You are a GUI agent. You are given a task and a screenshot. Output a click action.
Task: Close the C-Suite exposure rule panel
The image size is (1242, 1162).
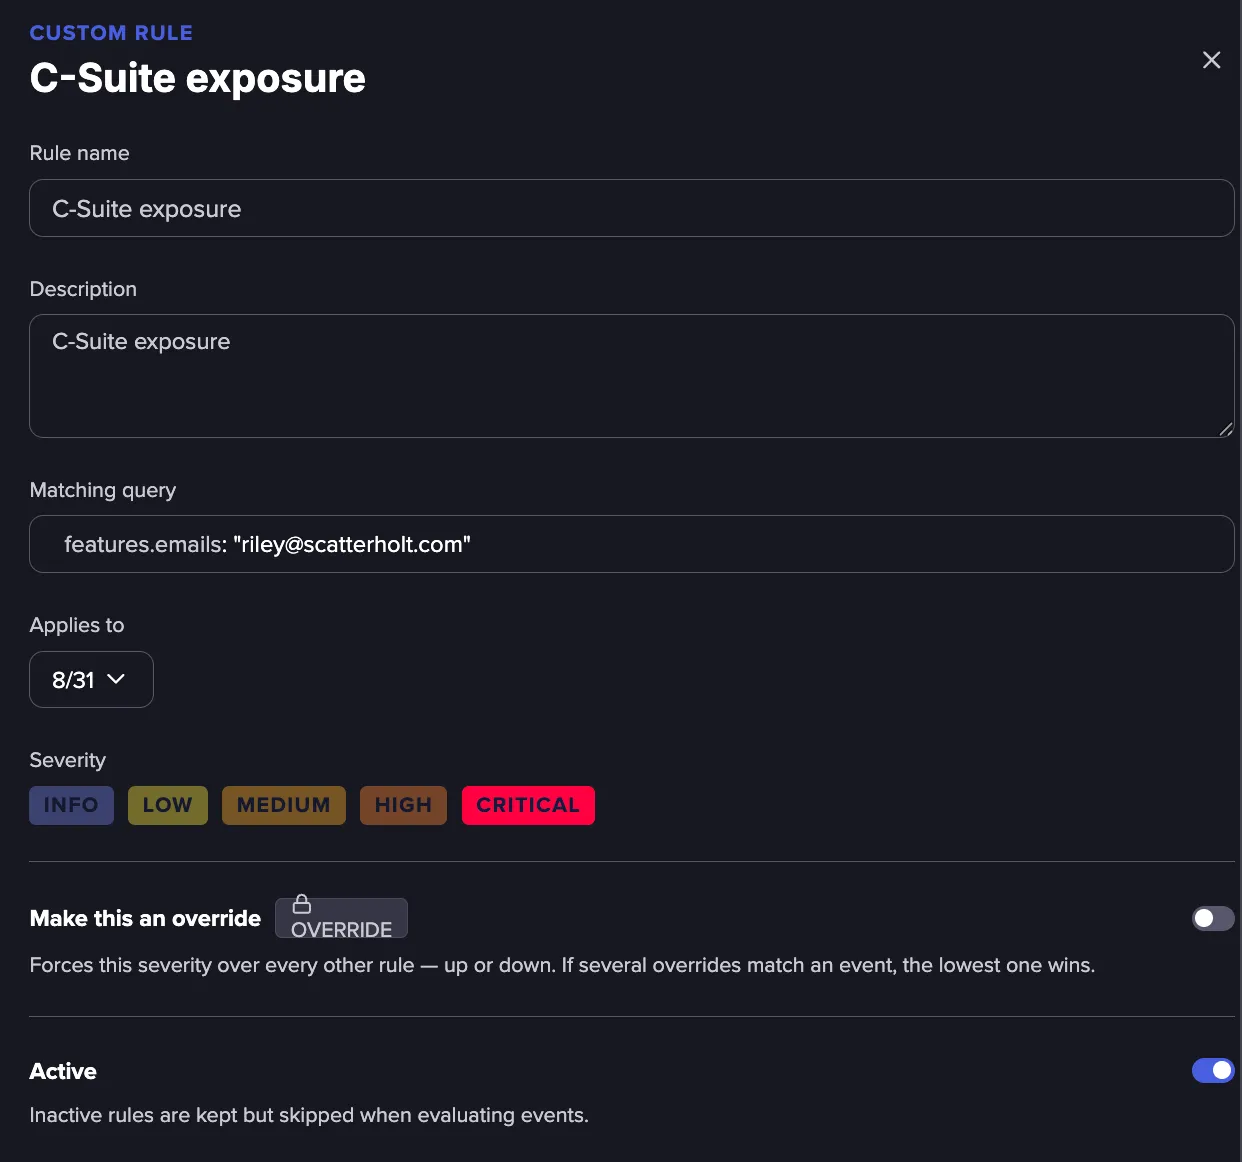coord(1211,60)
